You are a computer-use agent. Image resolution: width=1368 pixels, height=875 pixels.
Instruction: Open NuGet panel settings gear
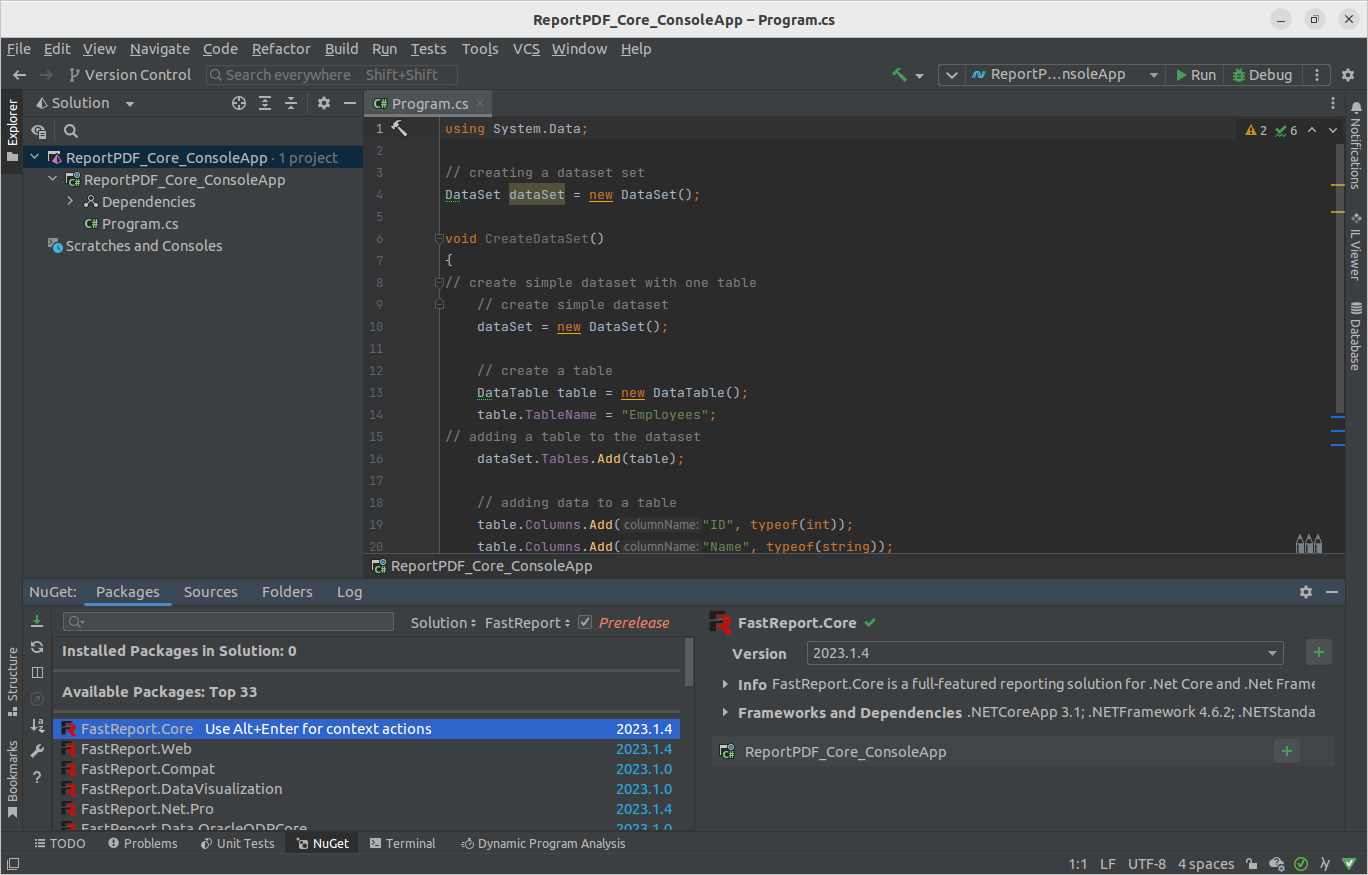[x=1305, y=592]
